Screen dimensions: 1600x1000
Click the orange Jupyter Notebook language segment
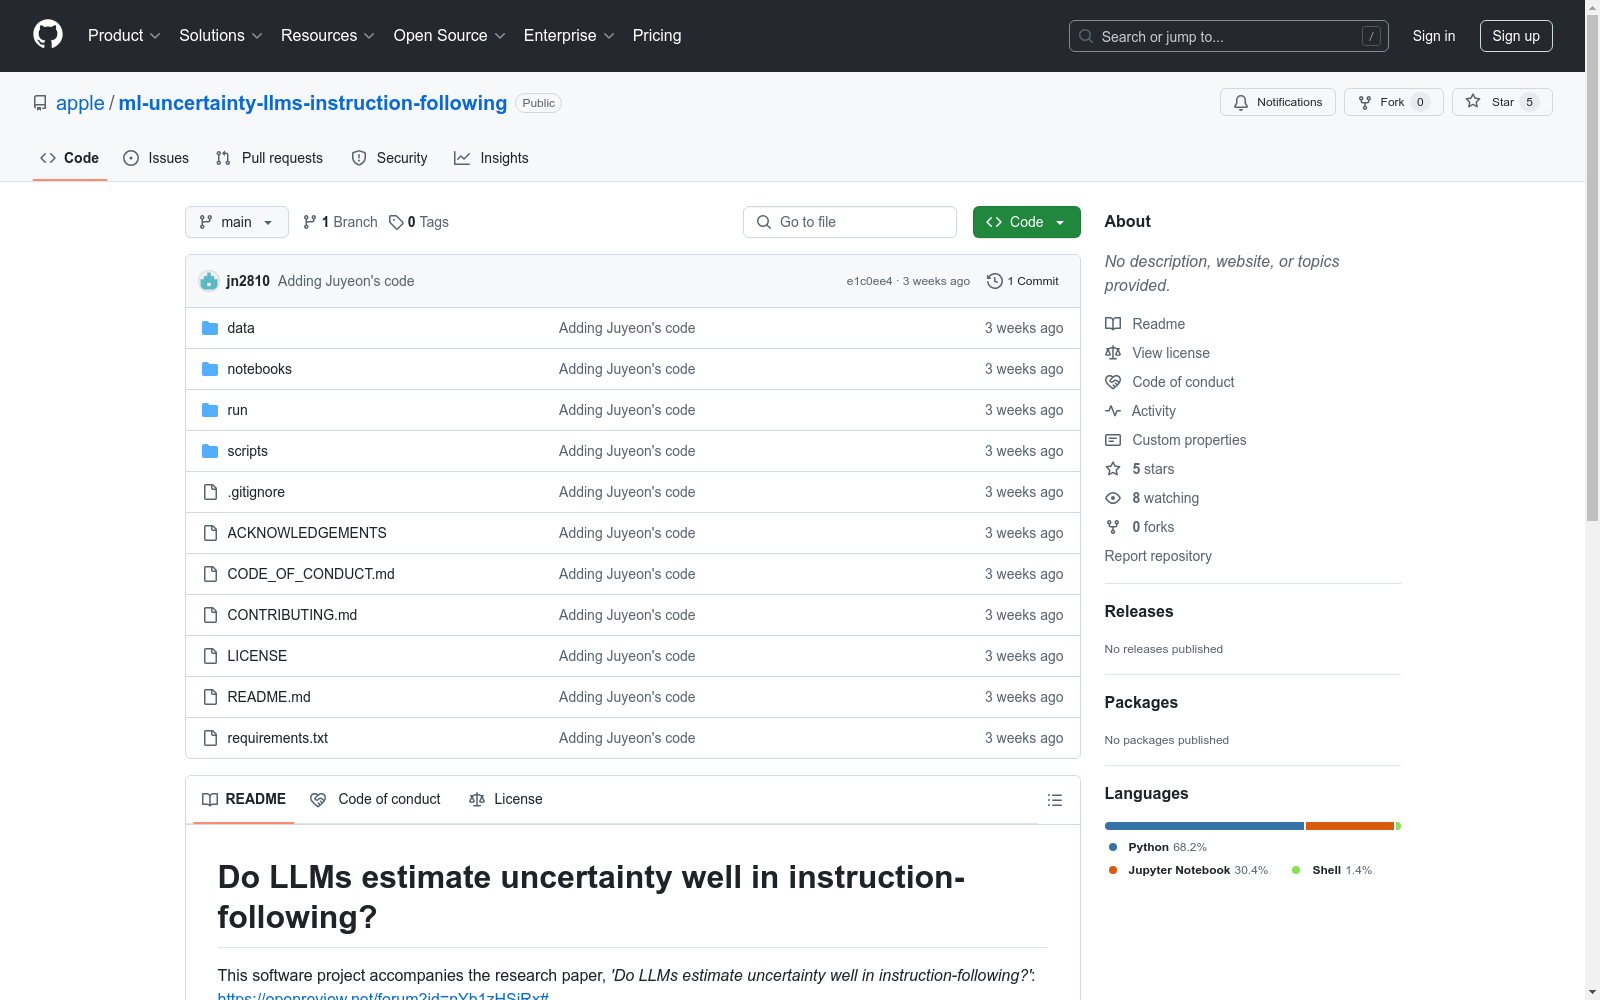pos(1349,826)
